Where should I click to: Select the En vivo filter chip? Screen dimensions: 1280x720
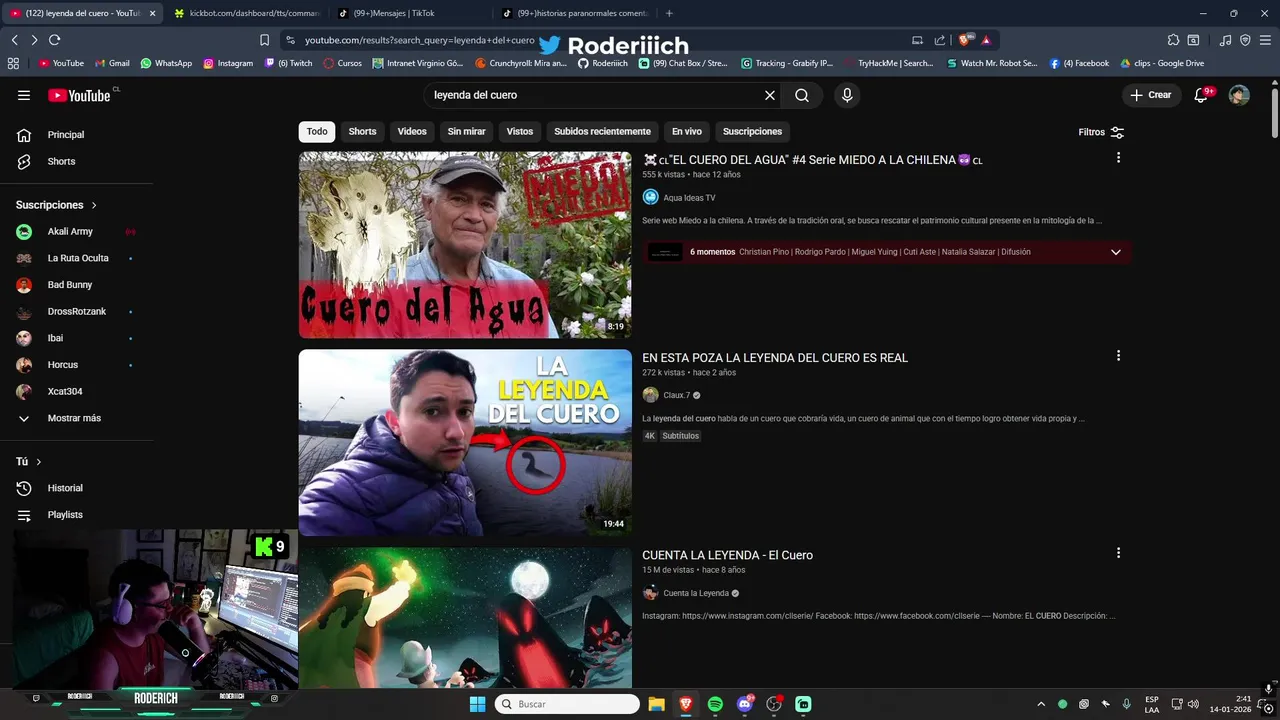click(687, 131)
